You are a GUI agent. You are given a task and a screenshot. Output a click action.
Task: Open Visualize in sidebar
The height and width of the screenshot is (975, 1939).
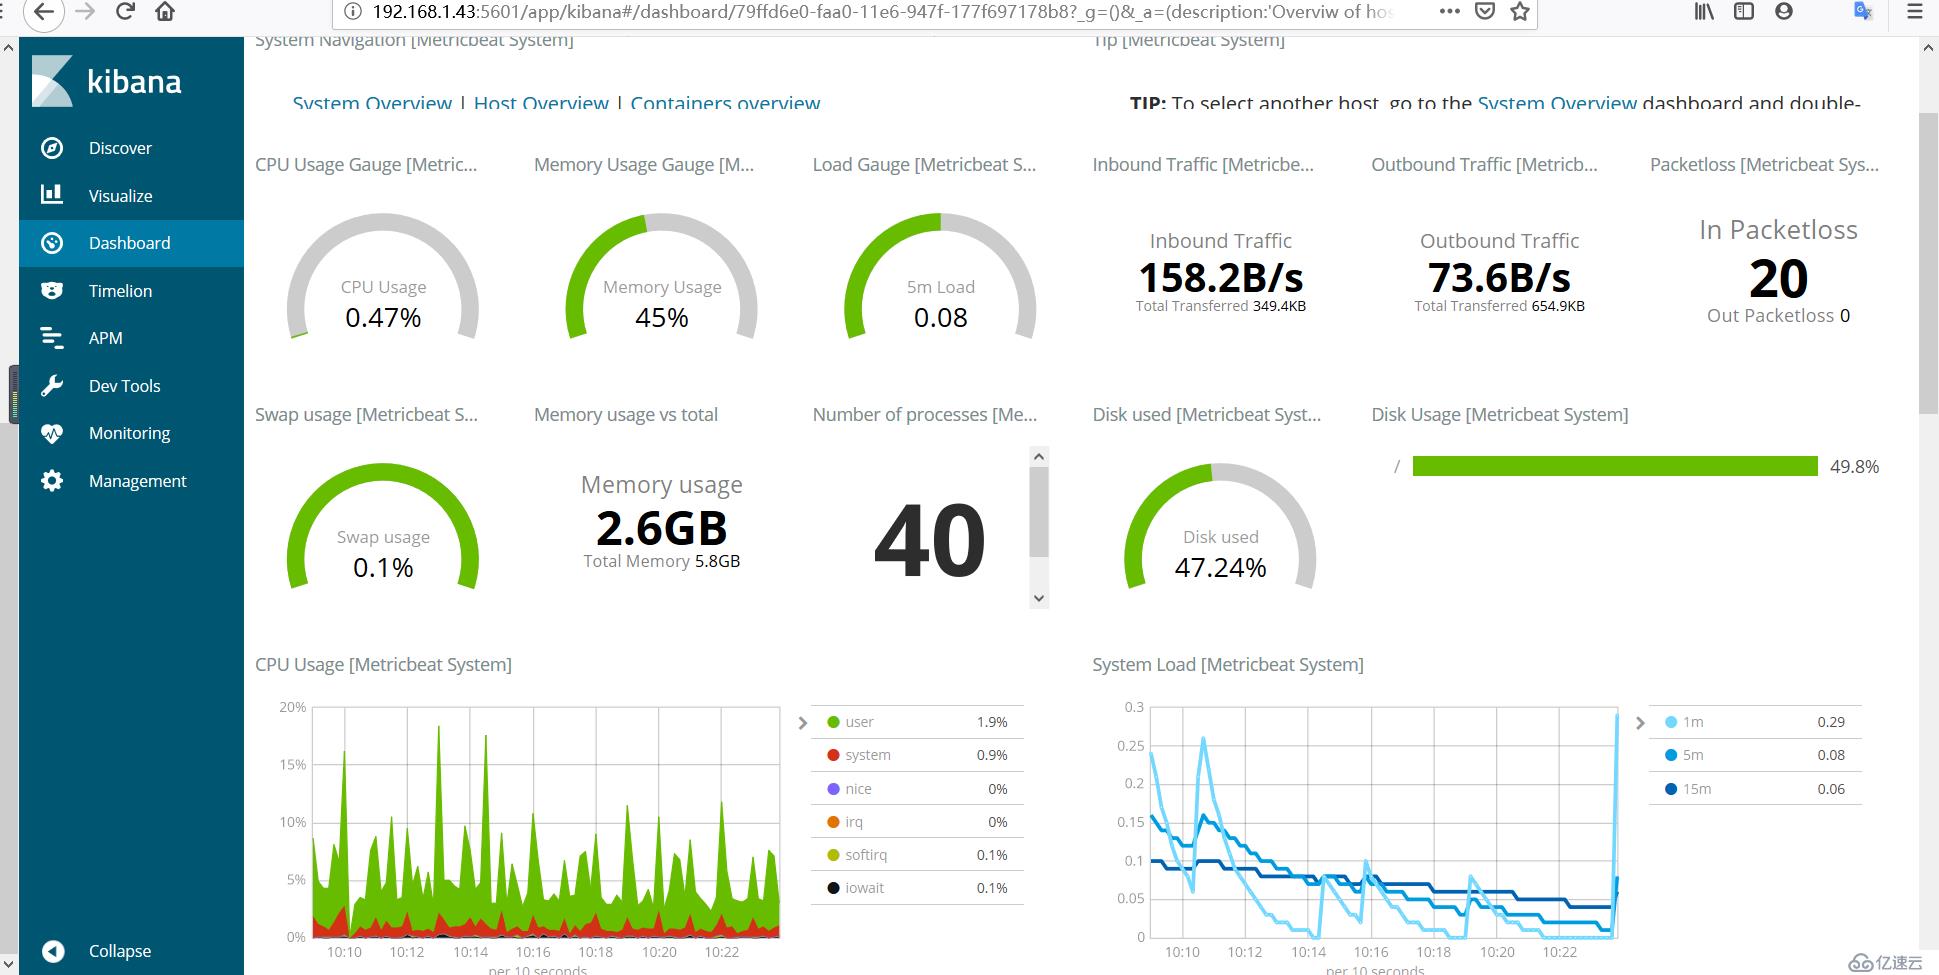click(120, 196)
